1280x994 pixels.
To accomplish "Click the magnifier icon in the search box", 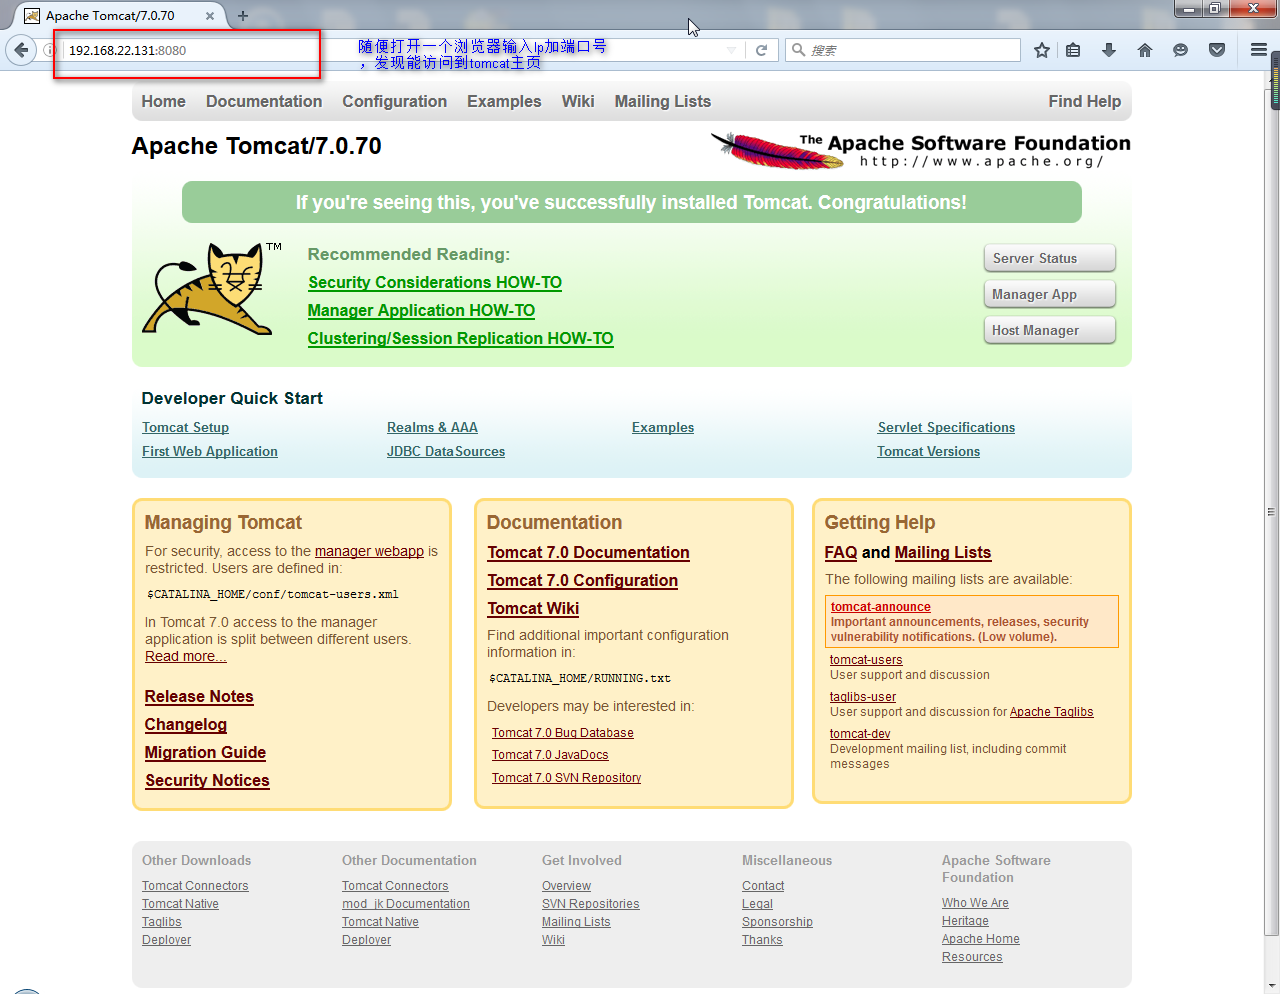I will click(x=798, y=50).
